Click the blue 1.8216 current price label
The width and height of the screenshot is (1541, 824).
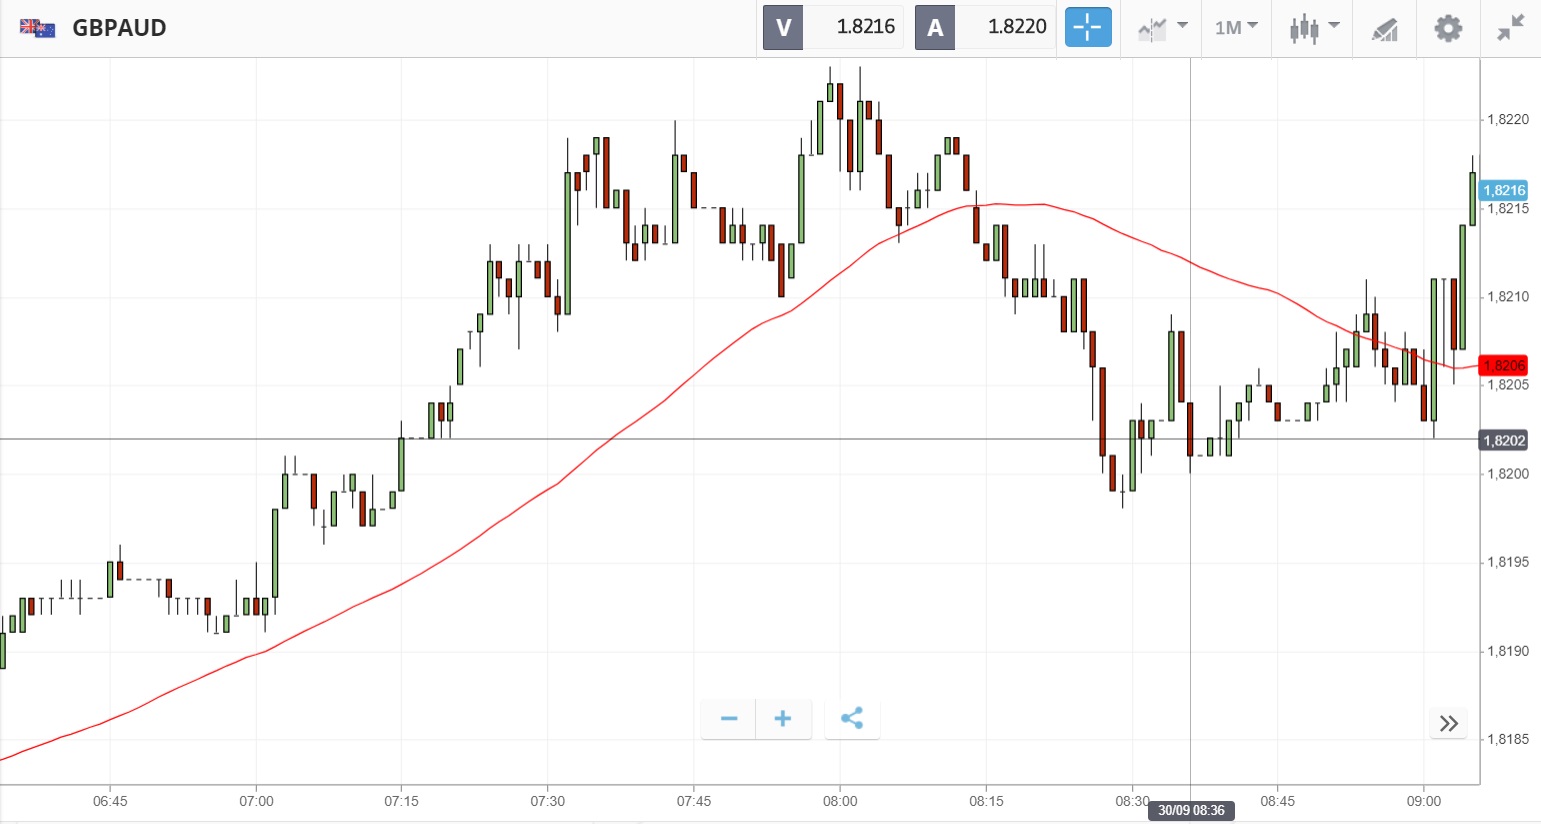[x=1504, y=190]
